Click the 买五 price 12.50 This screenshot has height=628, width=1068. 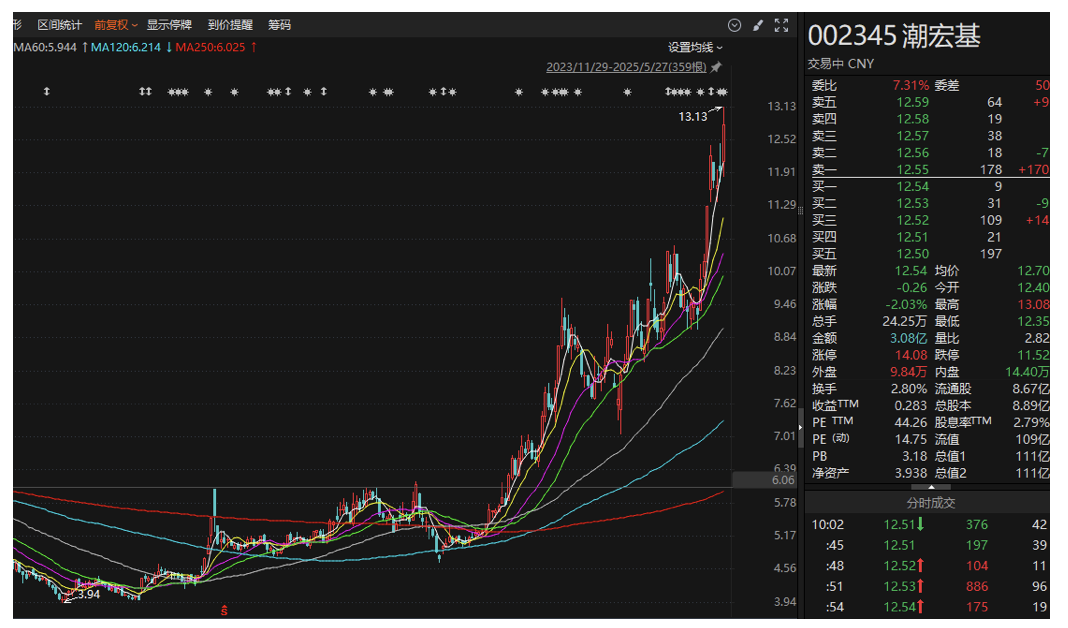913,254
